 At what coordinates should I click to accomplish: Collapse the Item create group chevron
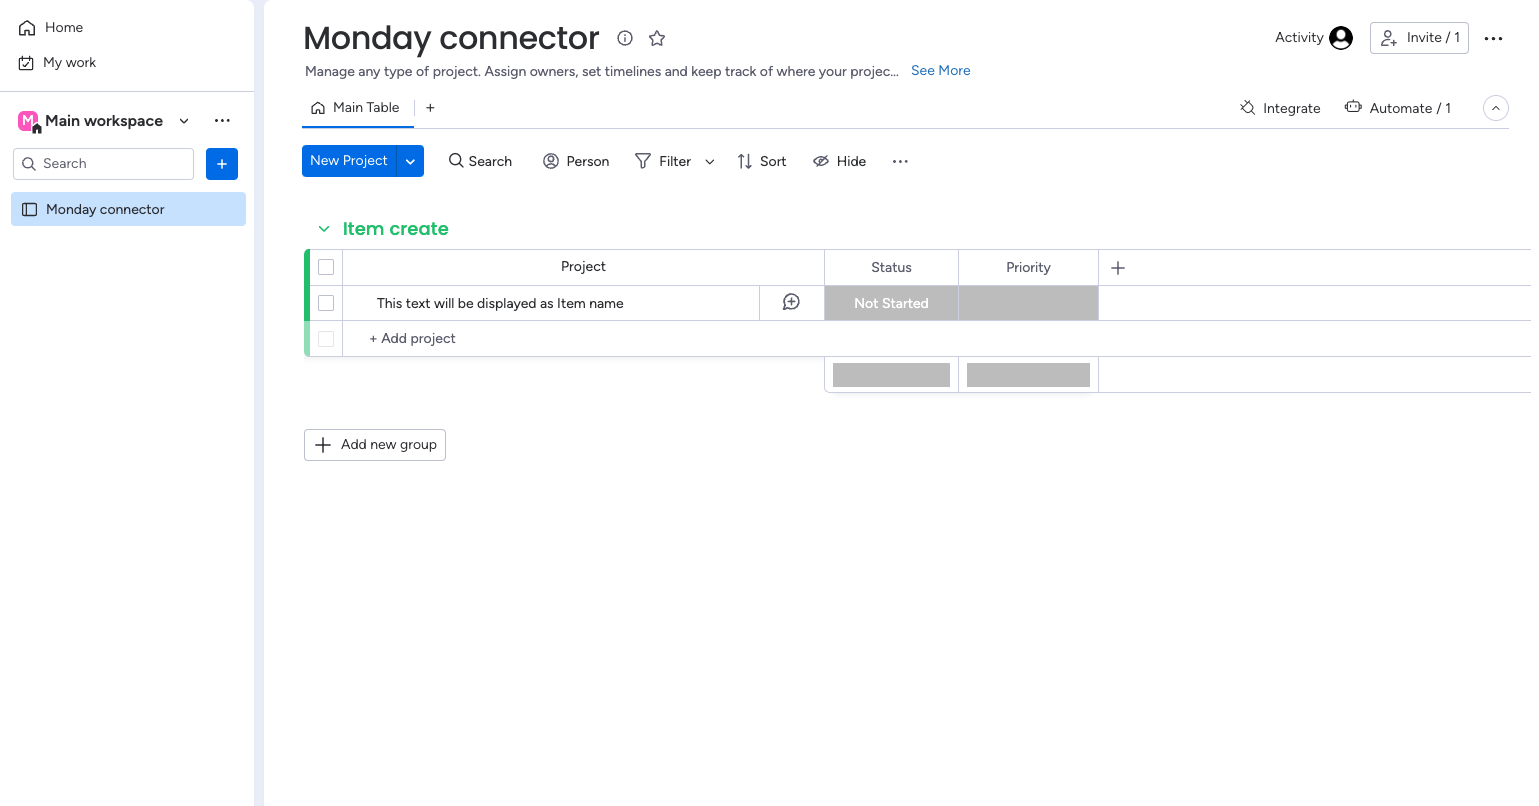pos(324,229)
